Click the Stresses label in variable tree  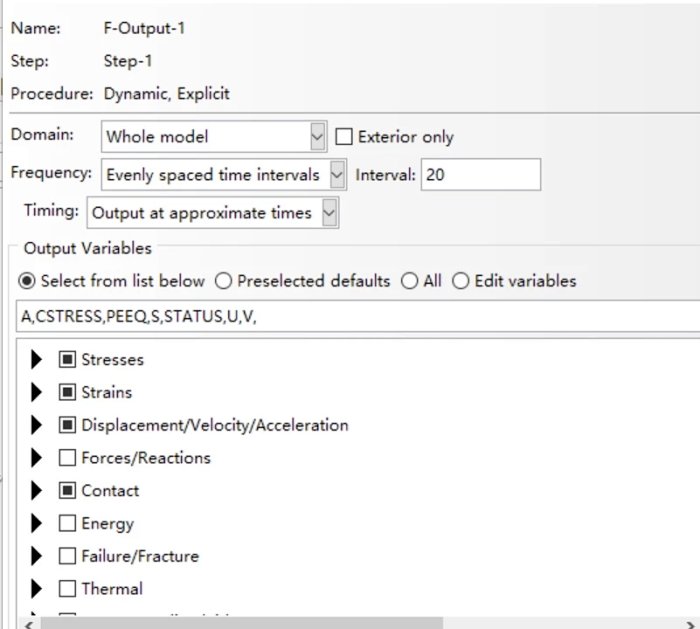coord(112,360)
